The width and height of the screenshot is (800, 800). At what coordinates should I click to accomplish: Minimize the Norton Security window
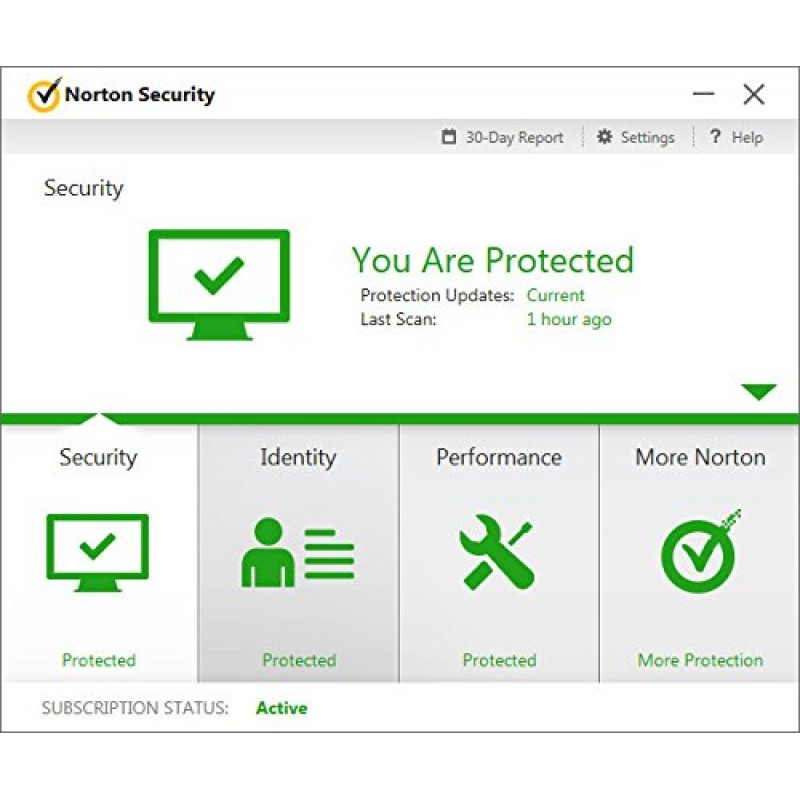tap(704, 95)
